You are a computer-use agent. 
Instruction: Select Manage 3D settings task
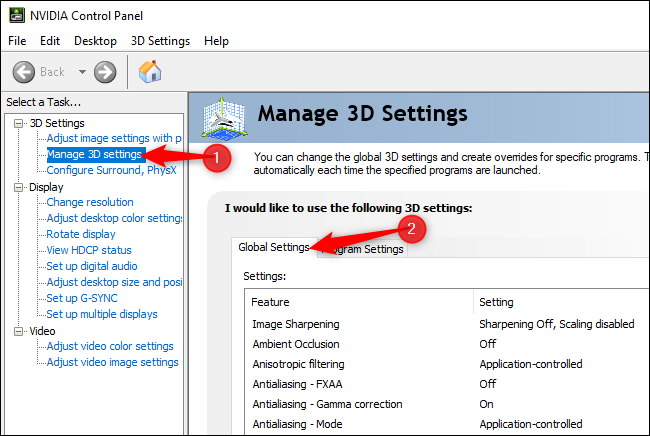point(94,154)
